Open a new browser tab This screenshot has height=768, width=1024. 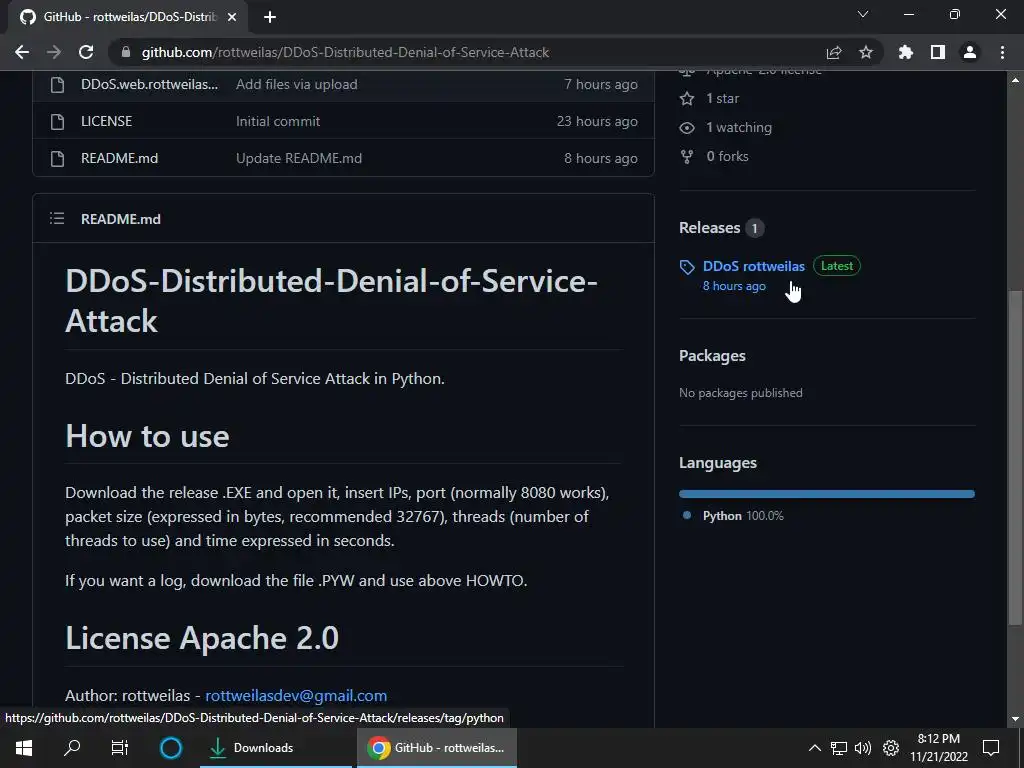pos(270,17)
